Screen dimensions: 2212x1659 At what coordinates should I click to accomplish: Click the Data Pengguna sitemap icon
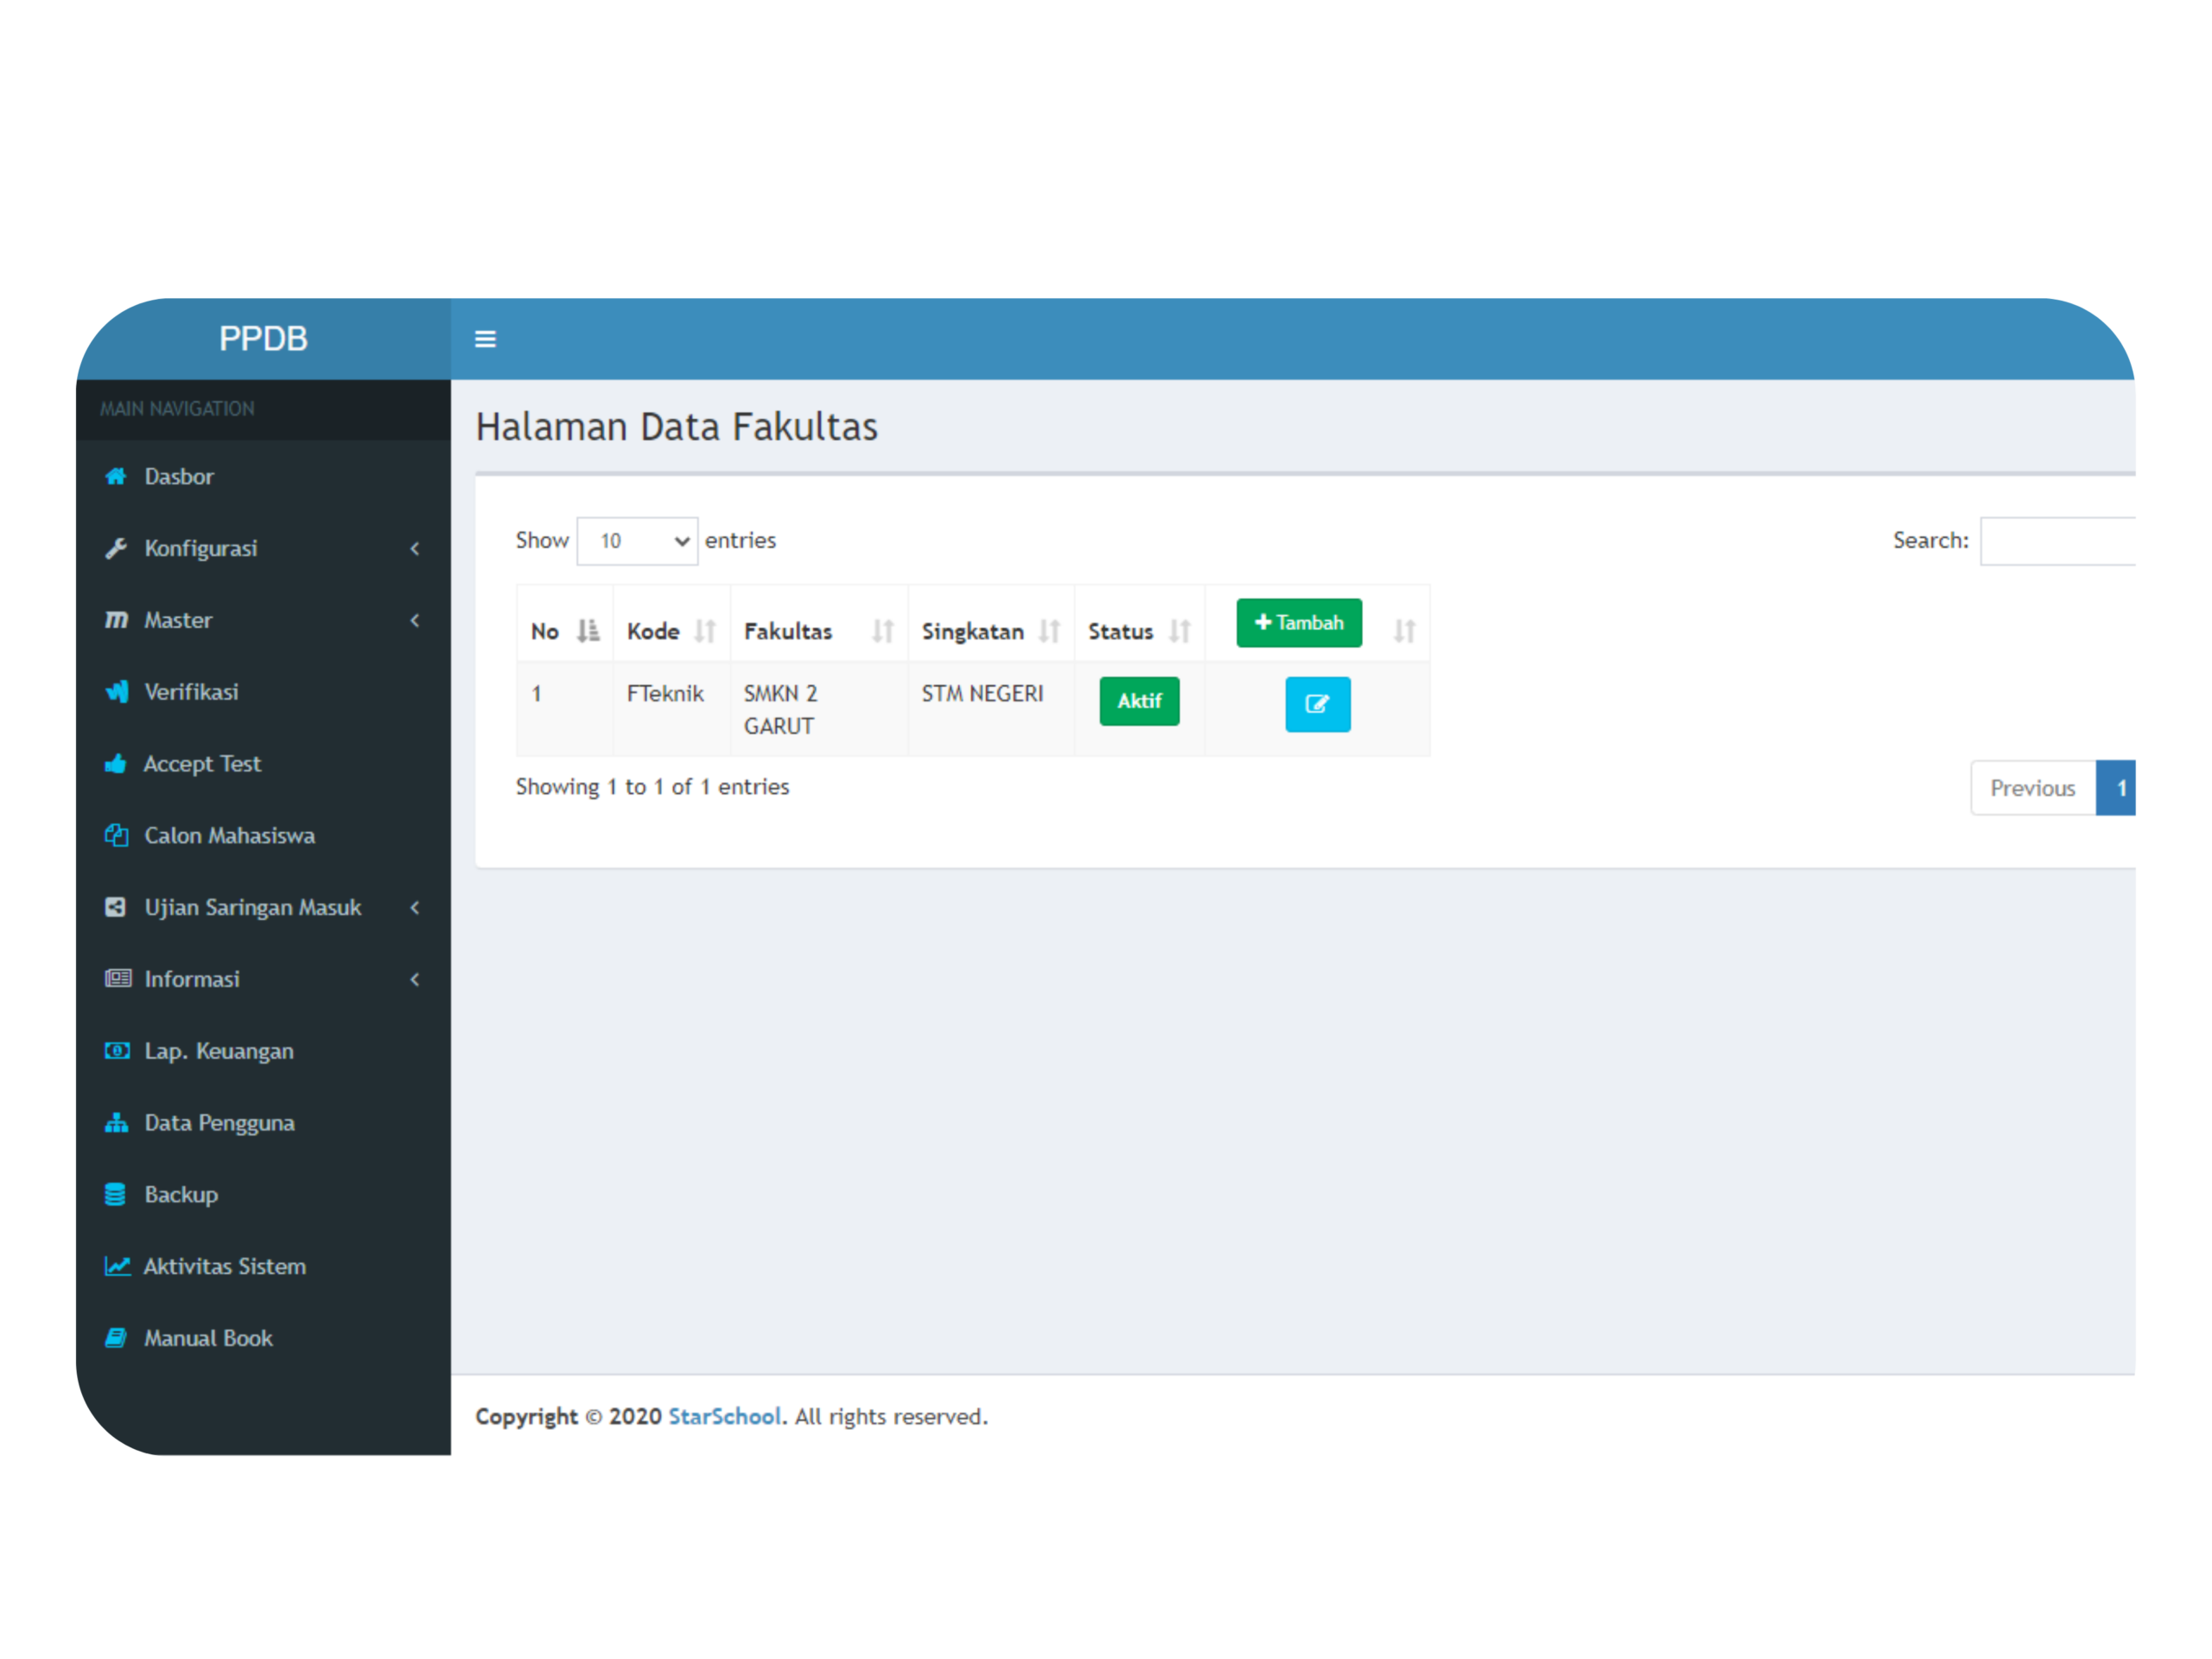[x=116, y=1122]
